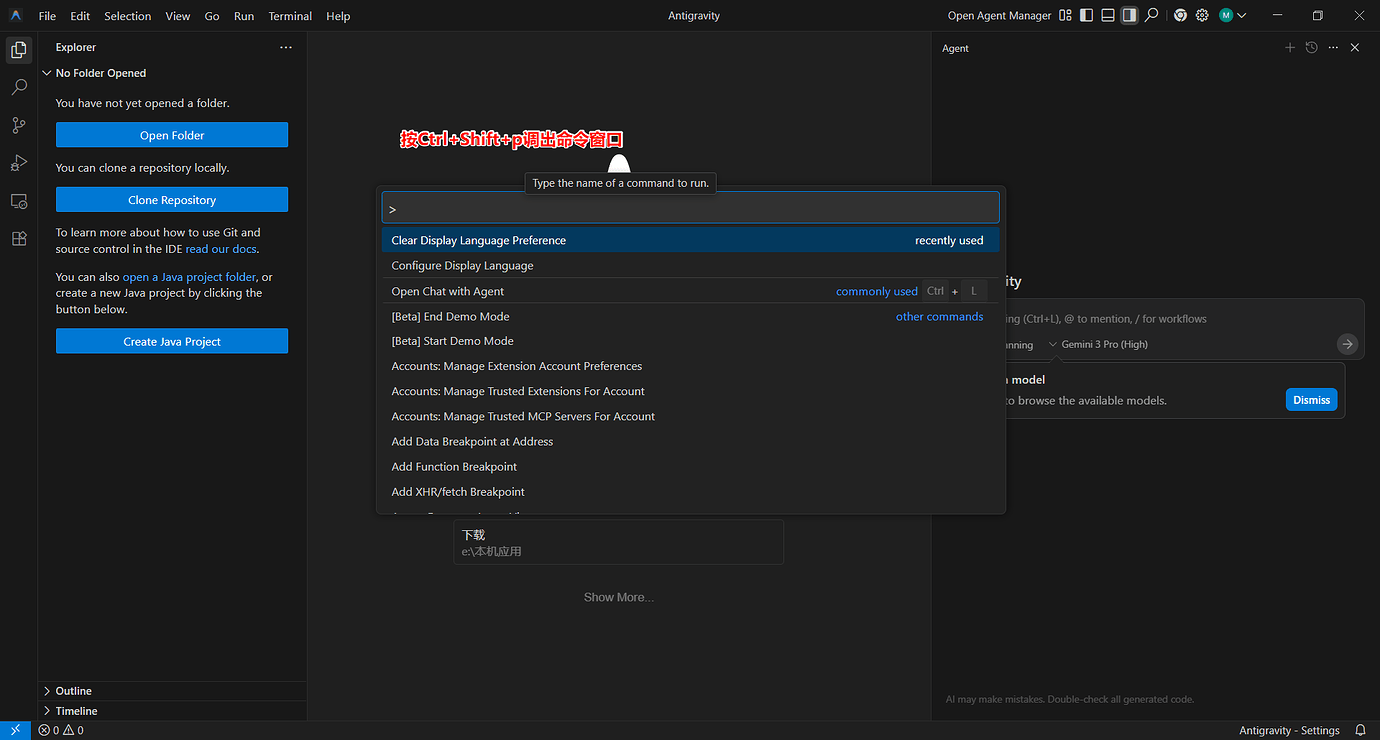The width and height of the screenshot is (1380, 740).
Task: Open errors and warnings status item
Action: click(x=61, y=730)
